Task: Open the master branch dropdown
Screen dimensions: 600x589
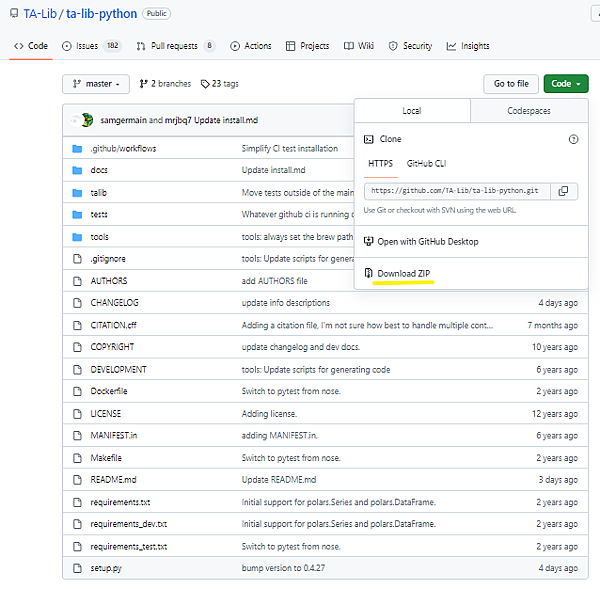Action: pyautogui.click(x=96, y=84)
